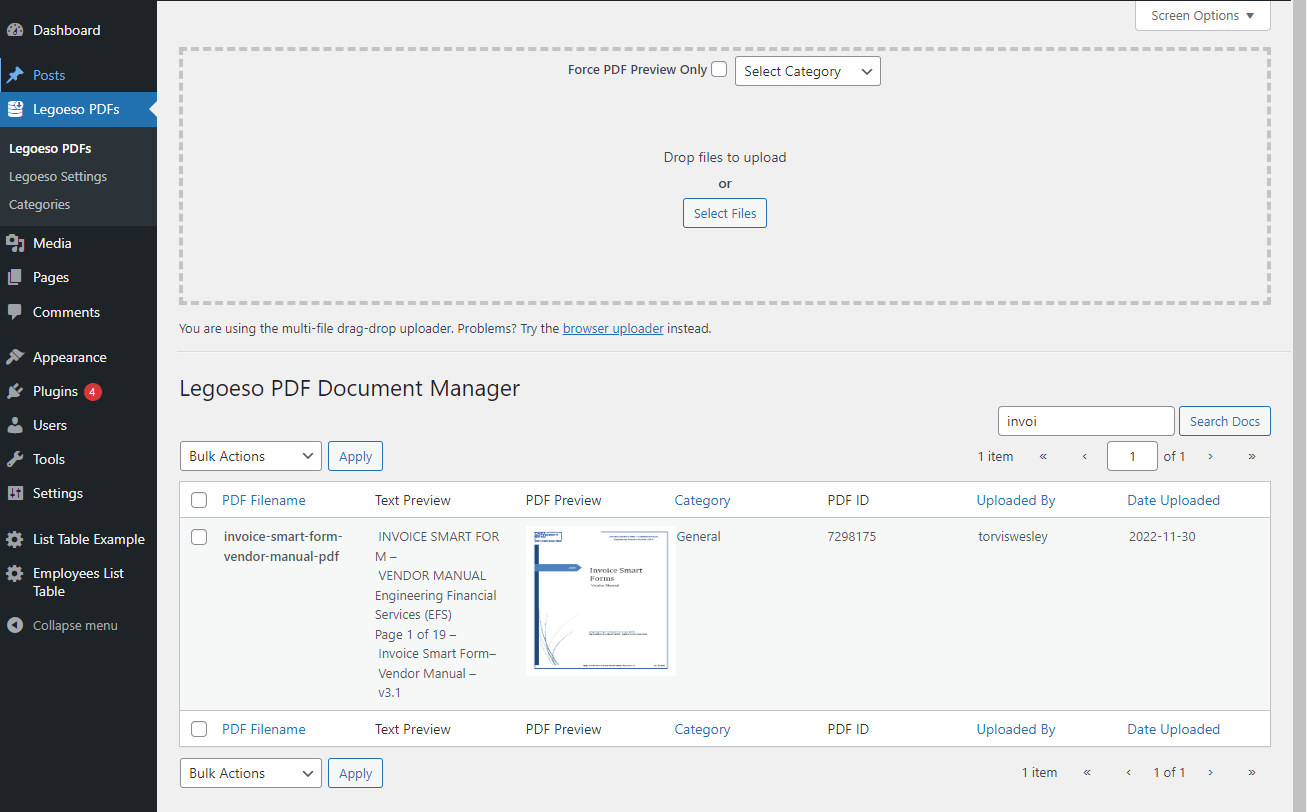Viewport: 1307px width, 812px height.
Task: Click the Employees List Table gear icon
Action: pyautogui.click(x=15, y=574)
